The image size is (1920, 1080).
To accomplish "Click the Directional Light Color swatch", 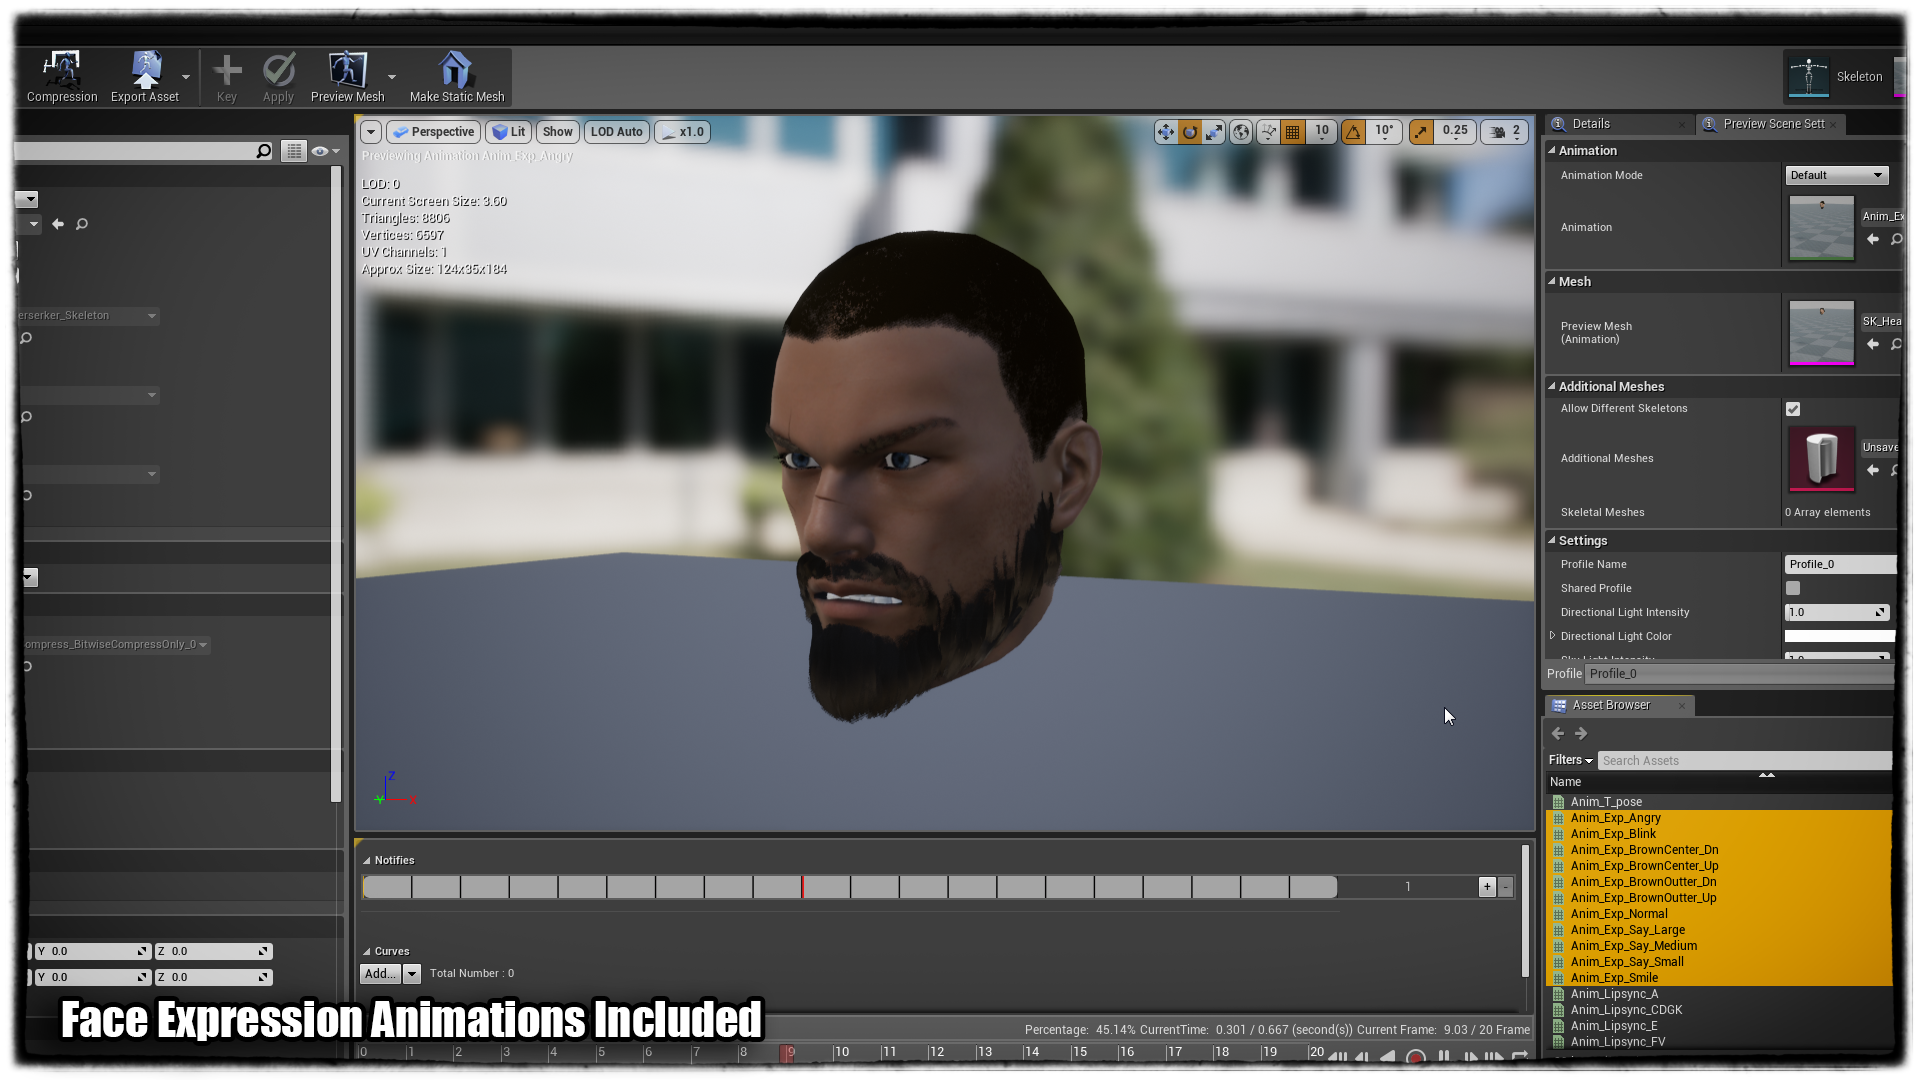I will point(1839,637).
